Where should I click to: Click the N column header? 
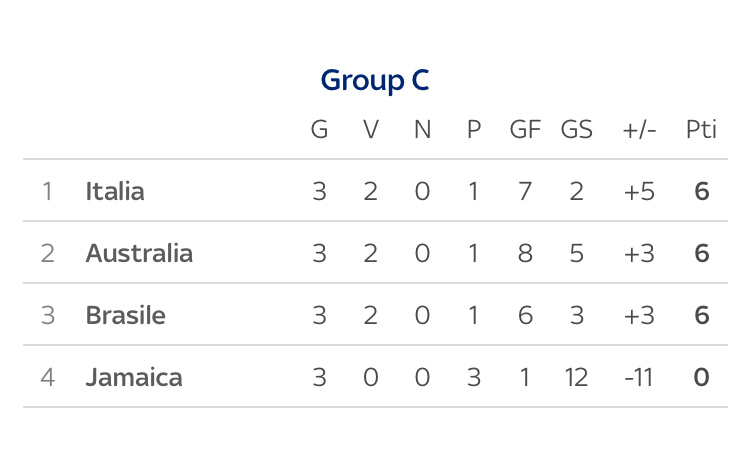pos(422,129)
